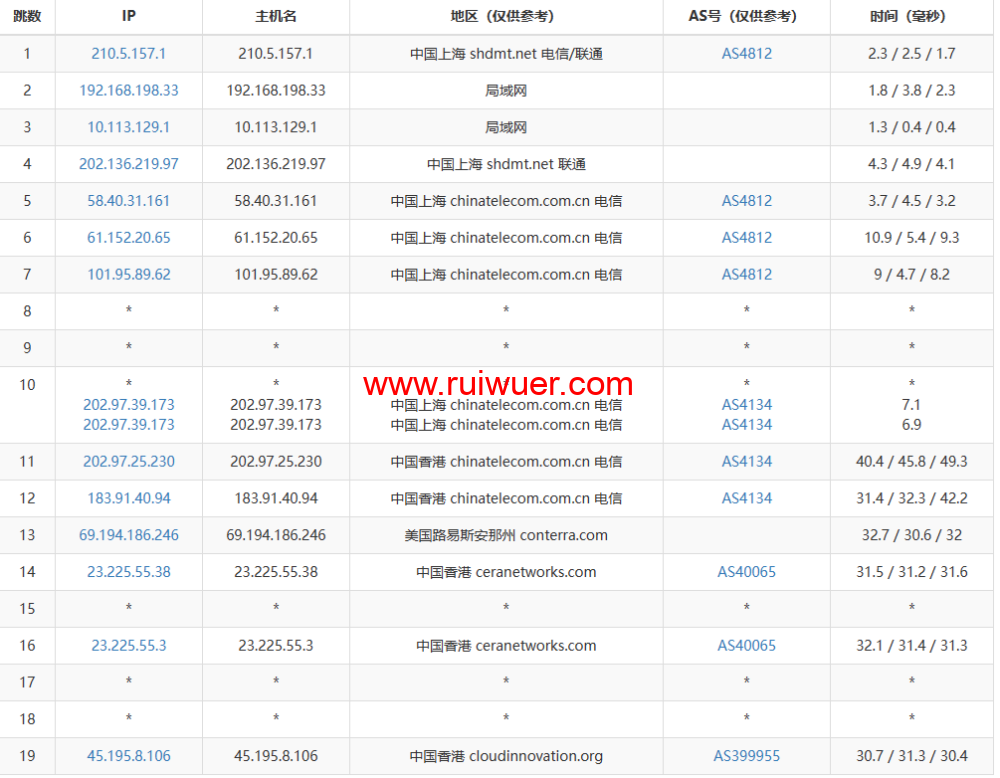This screenshot has width=1000, height=778.
Task: Click the 23.225.55.3 IP link
Action: [x=128, y=646]
